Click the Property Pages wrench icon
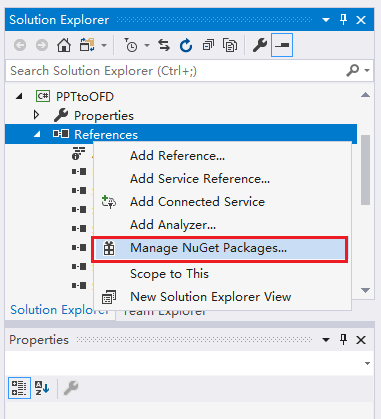This screenshot has height=419, width=381. coord(71,388)
